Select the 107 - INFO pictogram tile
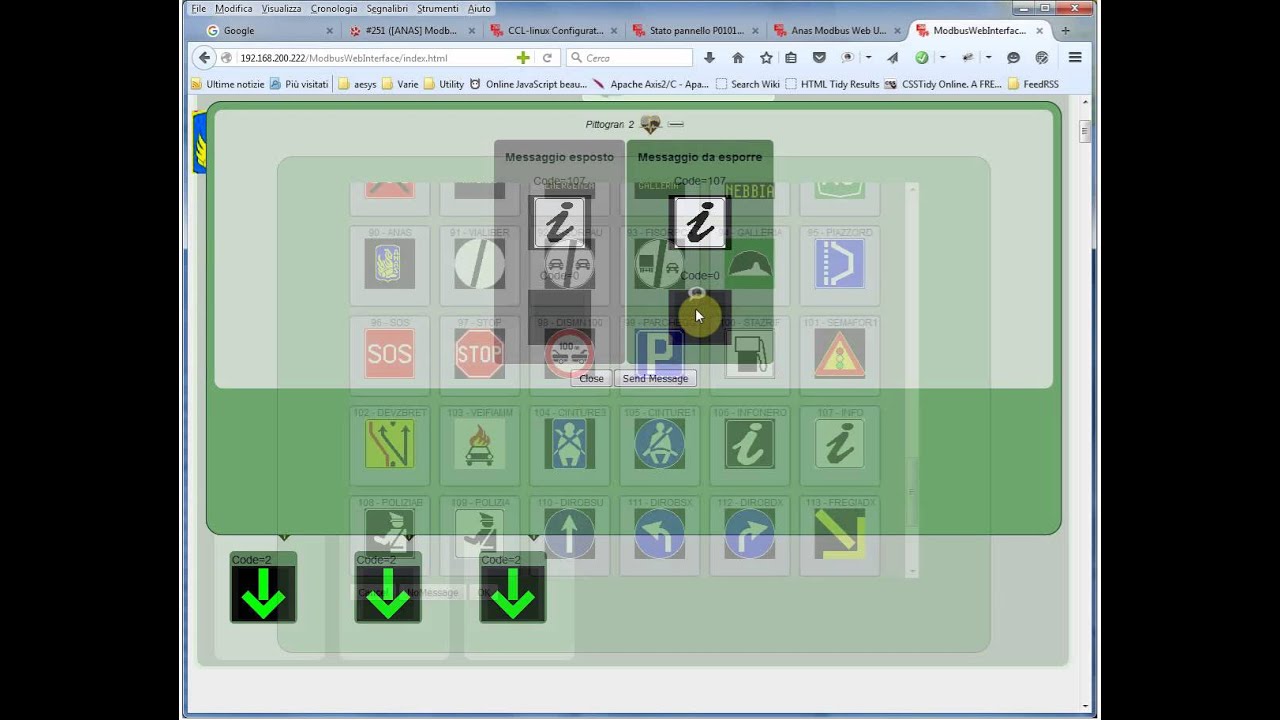The width and height of the screenshot is (1280, 720). [x=839, y=444]
